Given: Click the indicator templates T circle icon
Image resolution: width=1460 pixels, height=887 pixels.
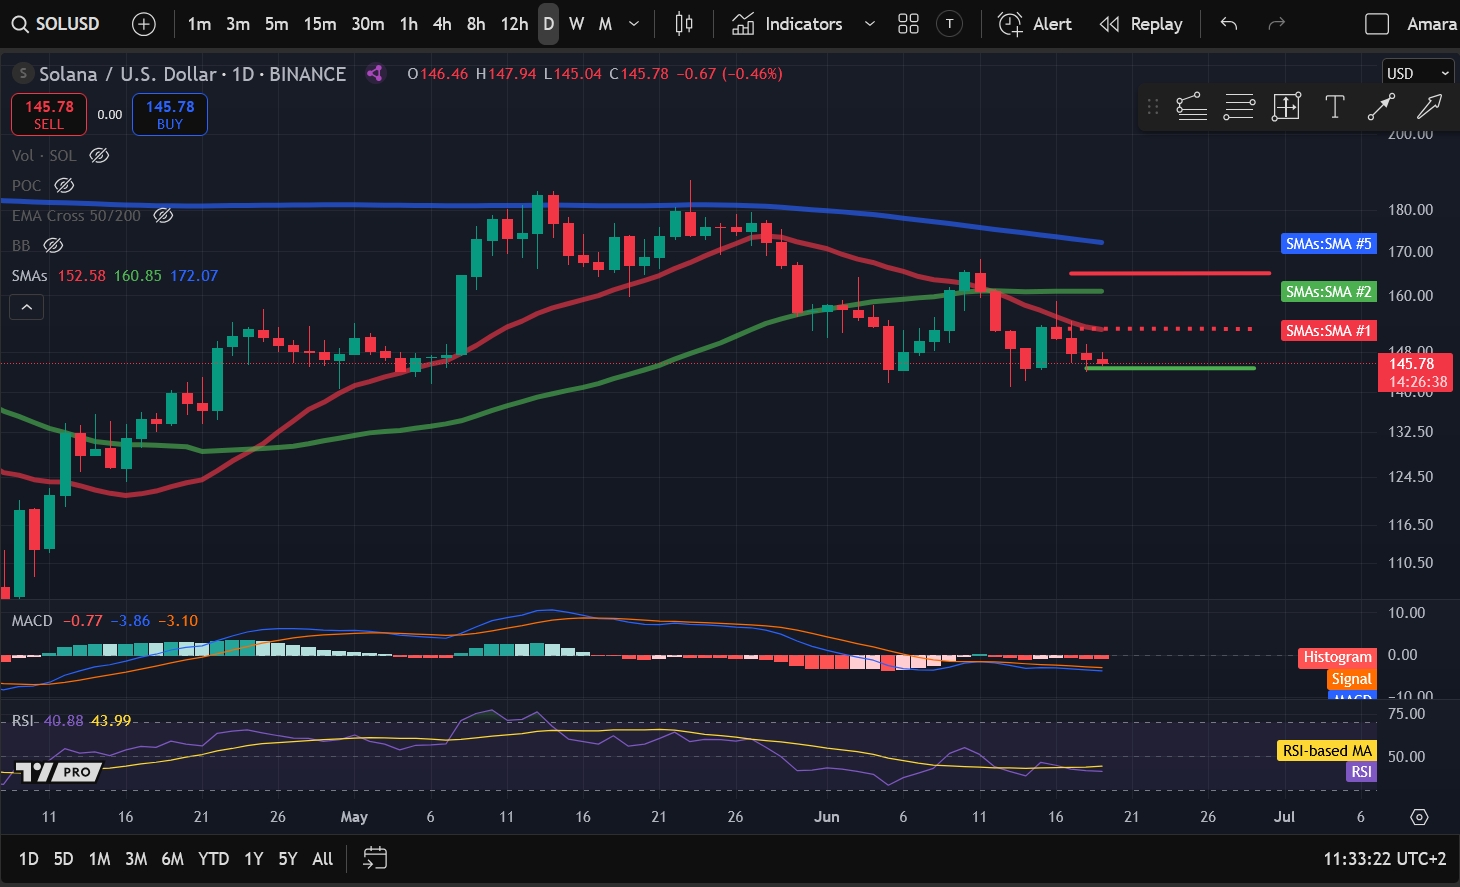Looking at the screenshot, I should (x=950, y=24).
